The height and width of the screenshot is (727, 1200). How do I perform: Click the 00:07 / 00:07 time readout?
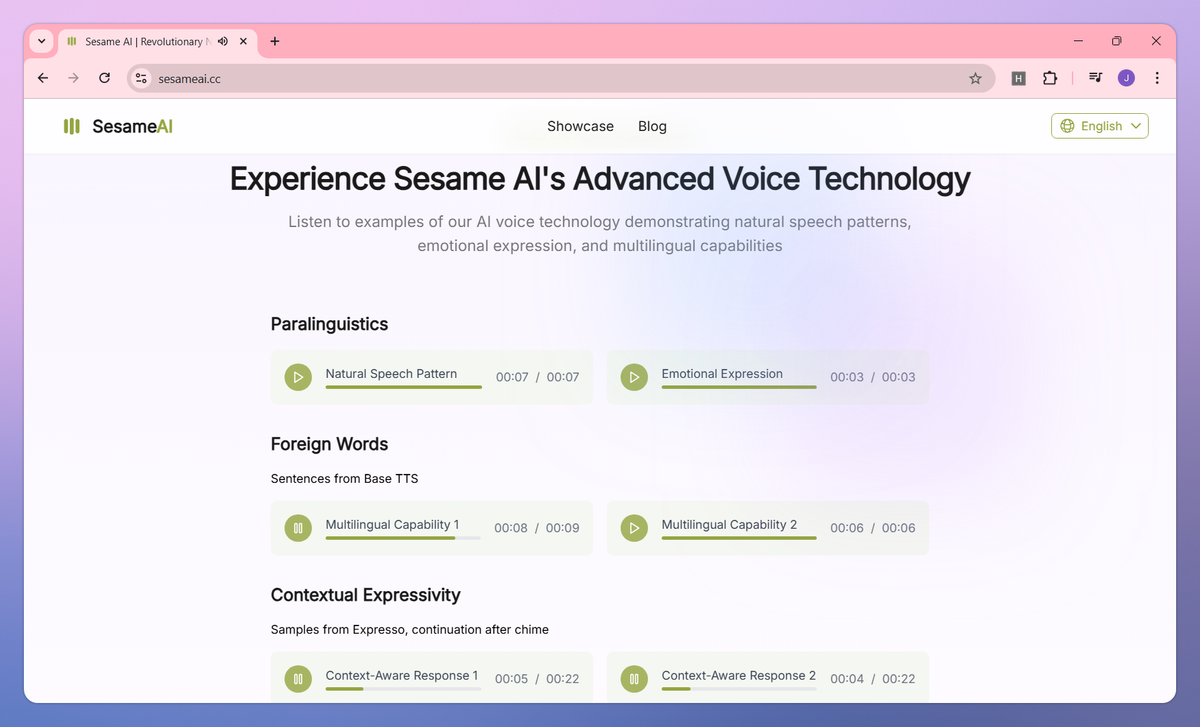pyautogui.click(x=538, y=377)
